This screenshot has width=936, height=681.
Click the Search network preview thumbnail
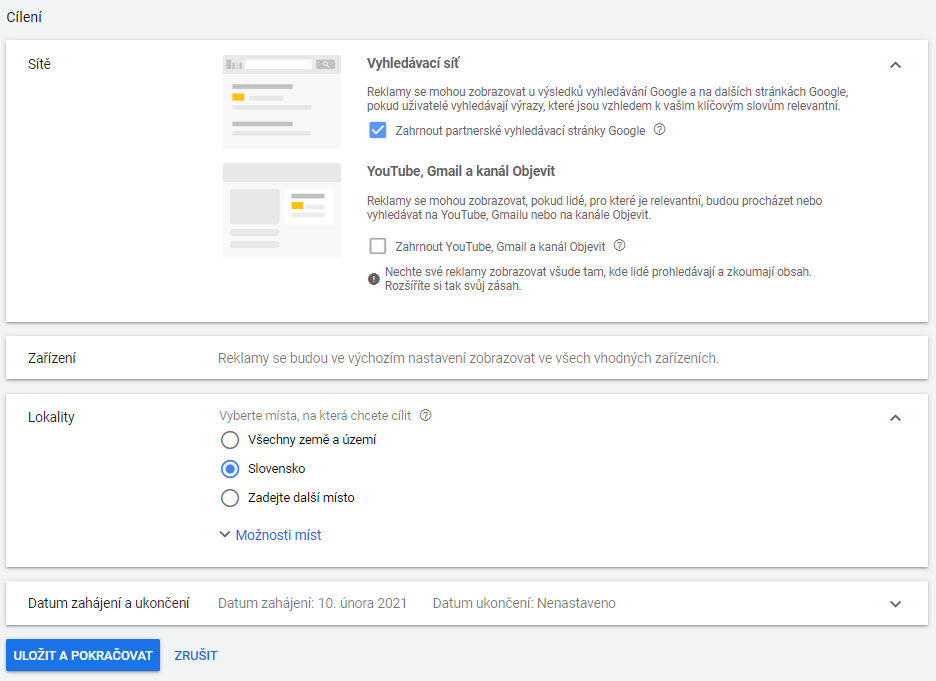pyautogui.click(x=282, y=101)
